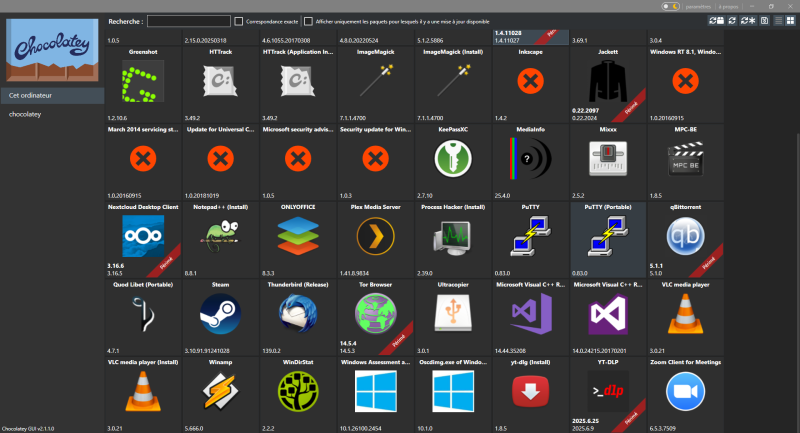Enable the Correspondance exacte checkbox
Viewport: 800px width, 433px height.
pyautogui.click(x=238, y=21)
